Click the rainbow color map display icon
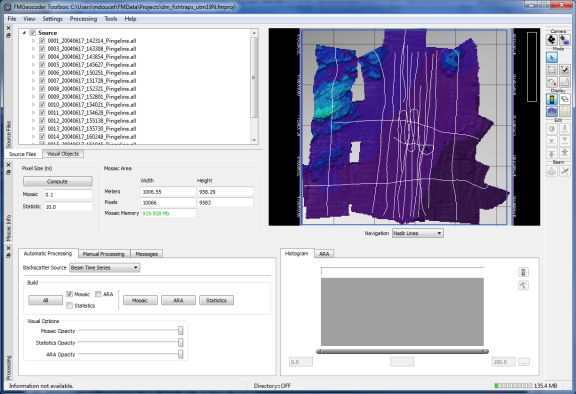The image size is (576, 394). pos(552,99)
